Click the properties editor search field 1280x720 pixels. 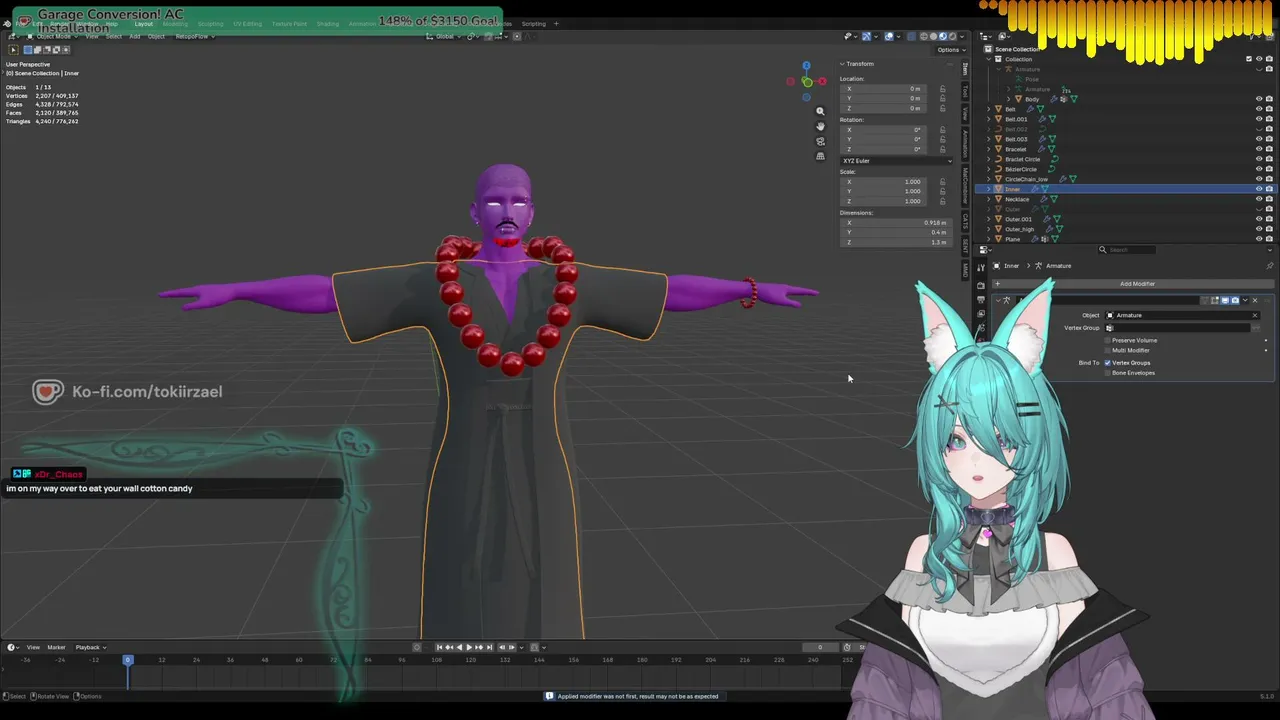[1128, 250]
